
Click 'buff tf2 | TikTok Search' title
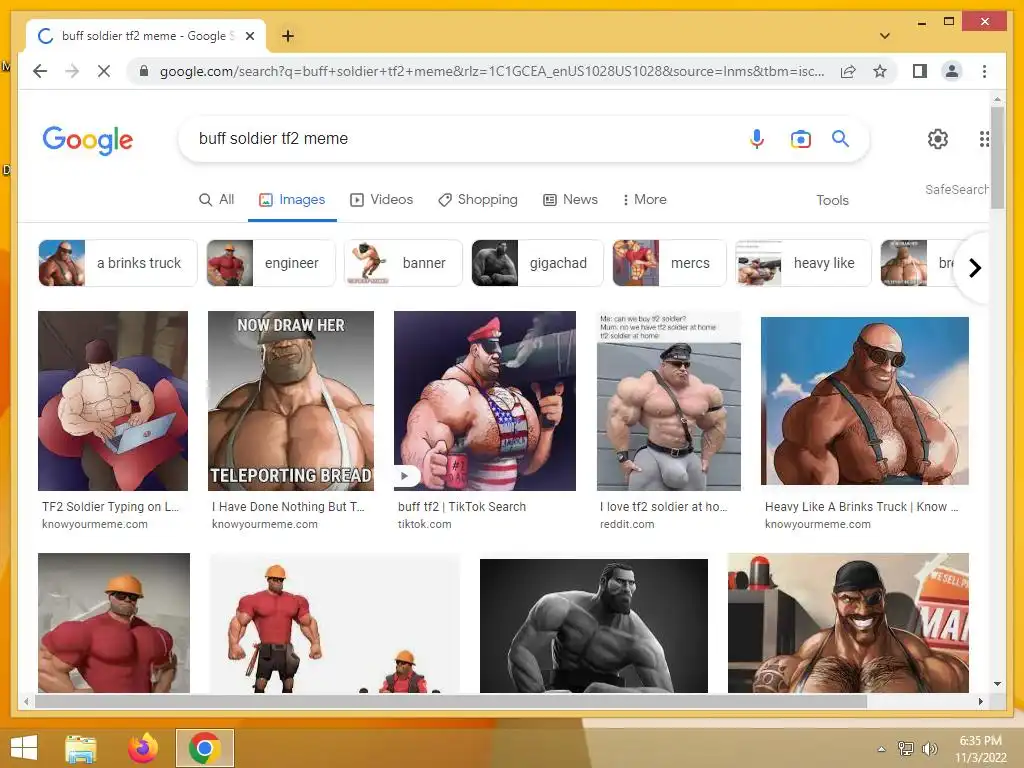pos(462,506)
